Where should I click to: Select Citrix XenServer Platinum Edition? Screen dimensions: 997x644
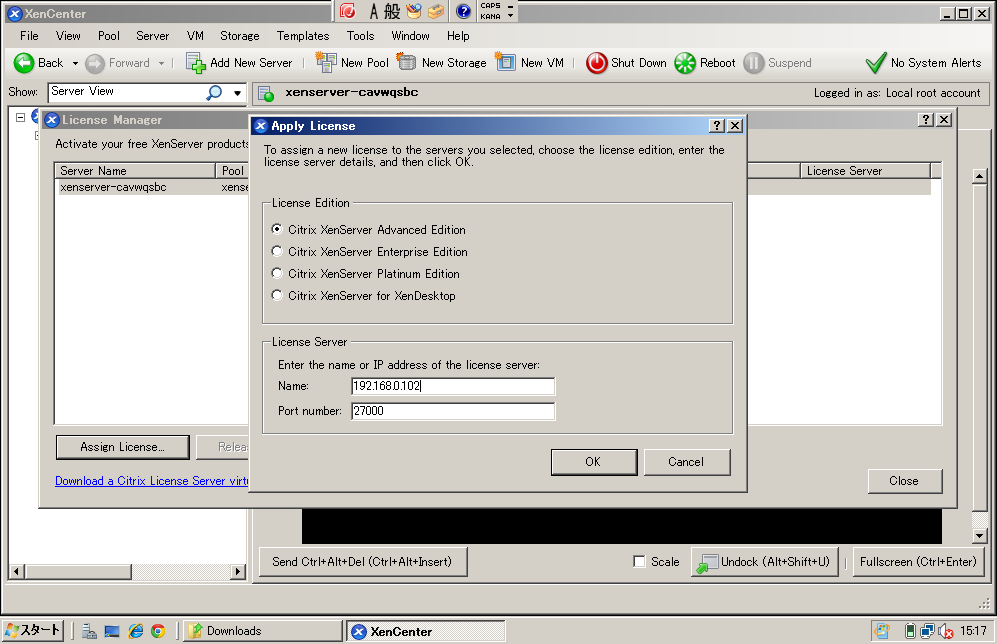coord(277,273)
